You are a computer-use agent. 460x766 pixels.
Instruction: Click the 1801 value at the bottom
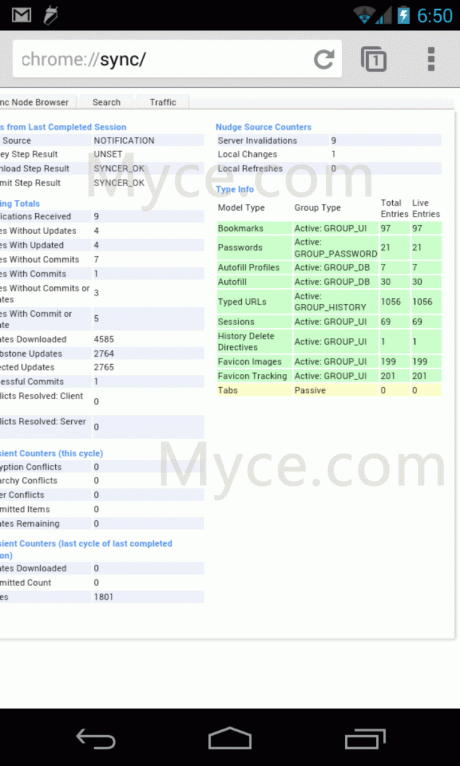[x=104, y=597]
